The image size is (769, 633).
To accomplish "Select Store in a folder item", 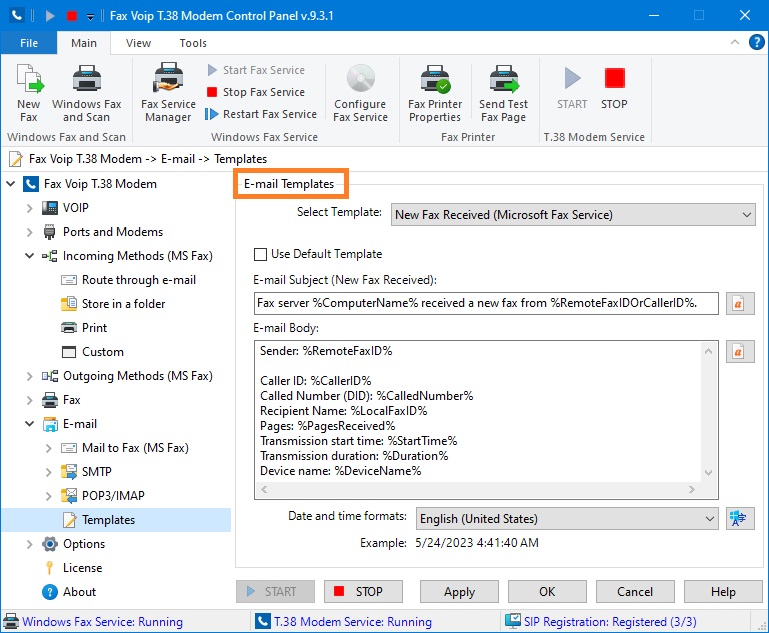I will point(113,304).
